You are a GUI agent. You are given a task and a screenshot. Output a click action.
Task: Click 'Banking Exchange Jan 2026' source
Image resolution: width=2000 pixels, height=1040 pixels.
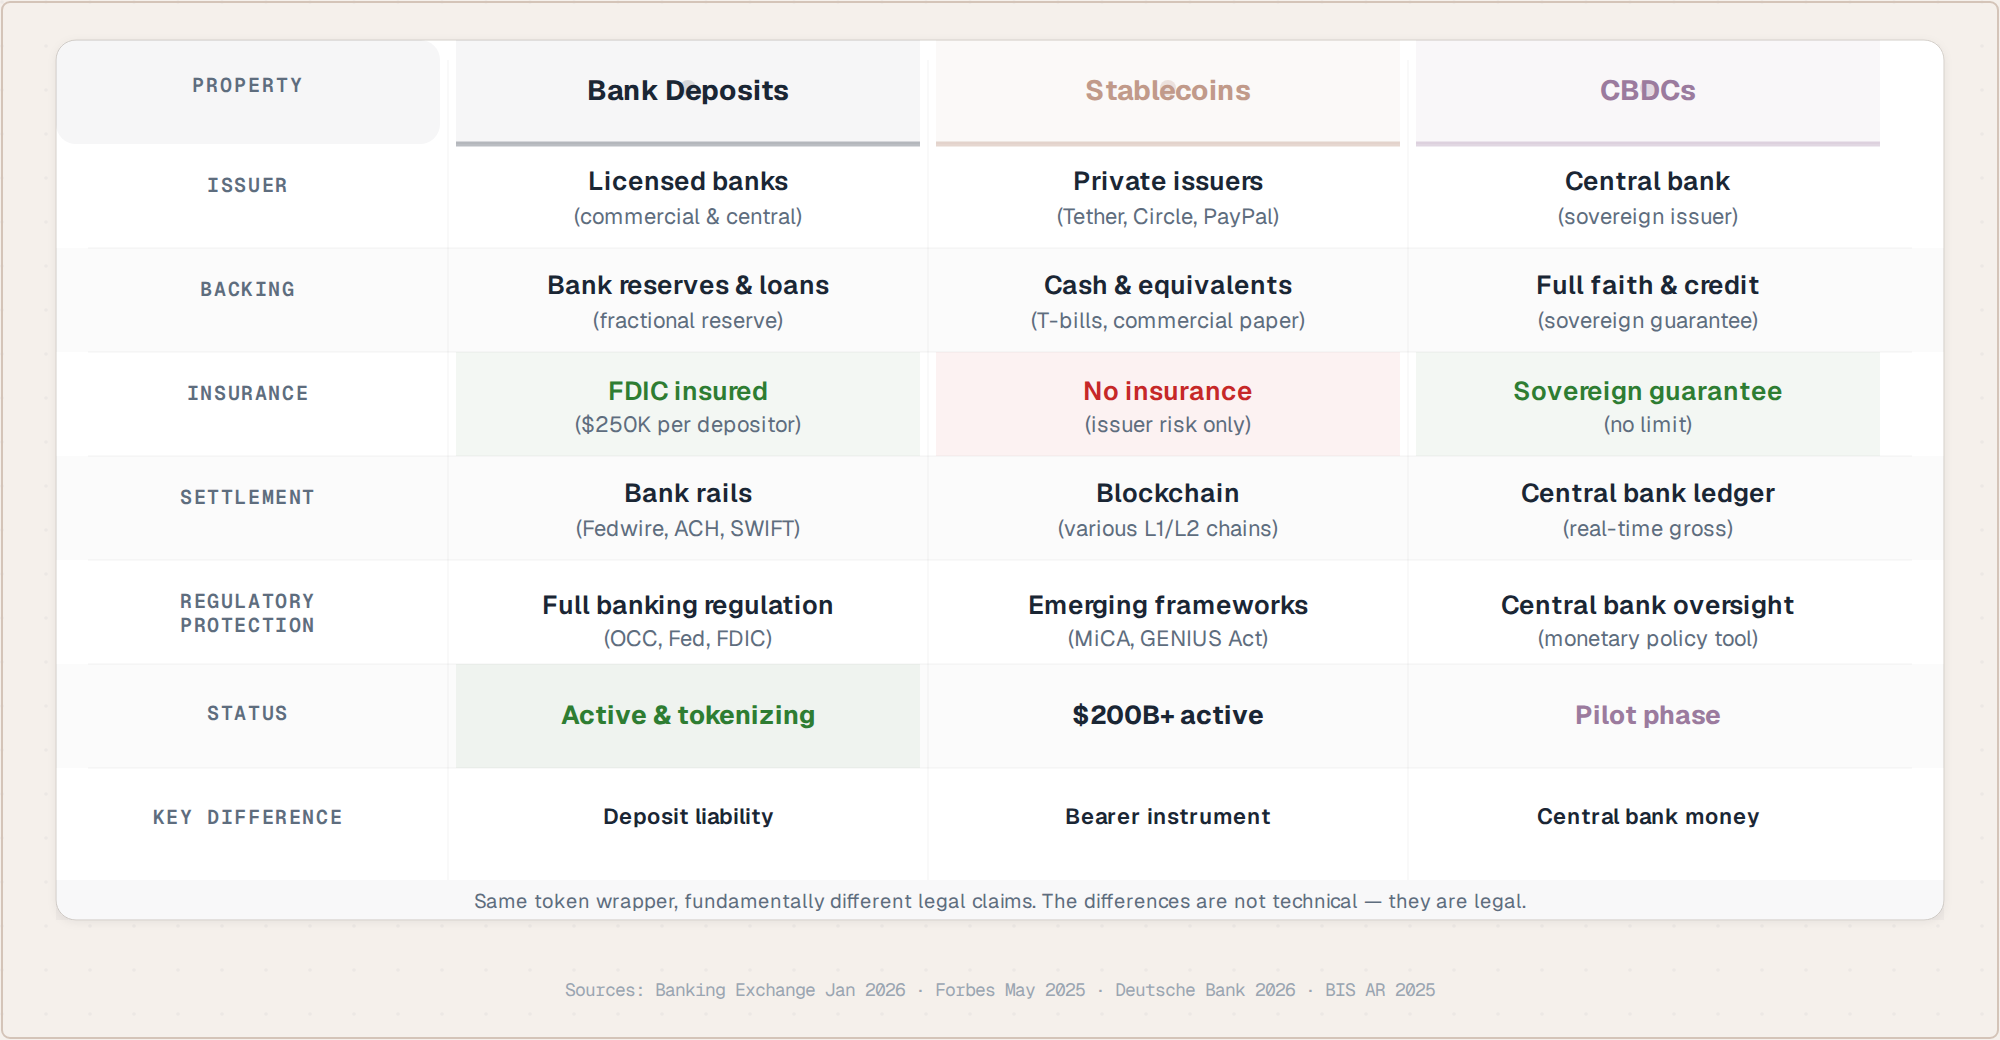[780, 990]
